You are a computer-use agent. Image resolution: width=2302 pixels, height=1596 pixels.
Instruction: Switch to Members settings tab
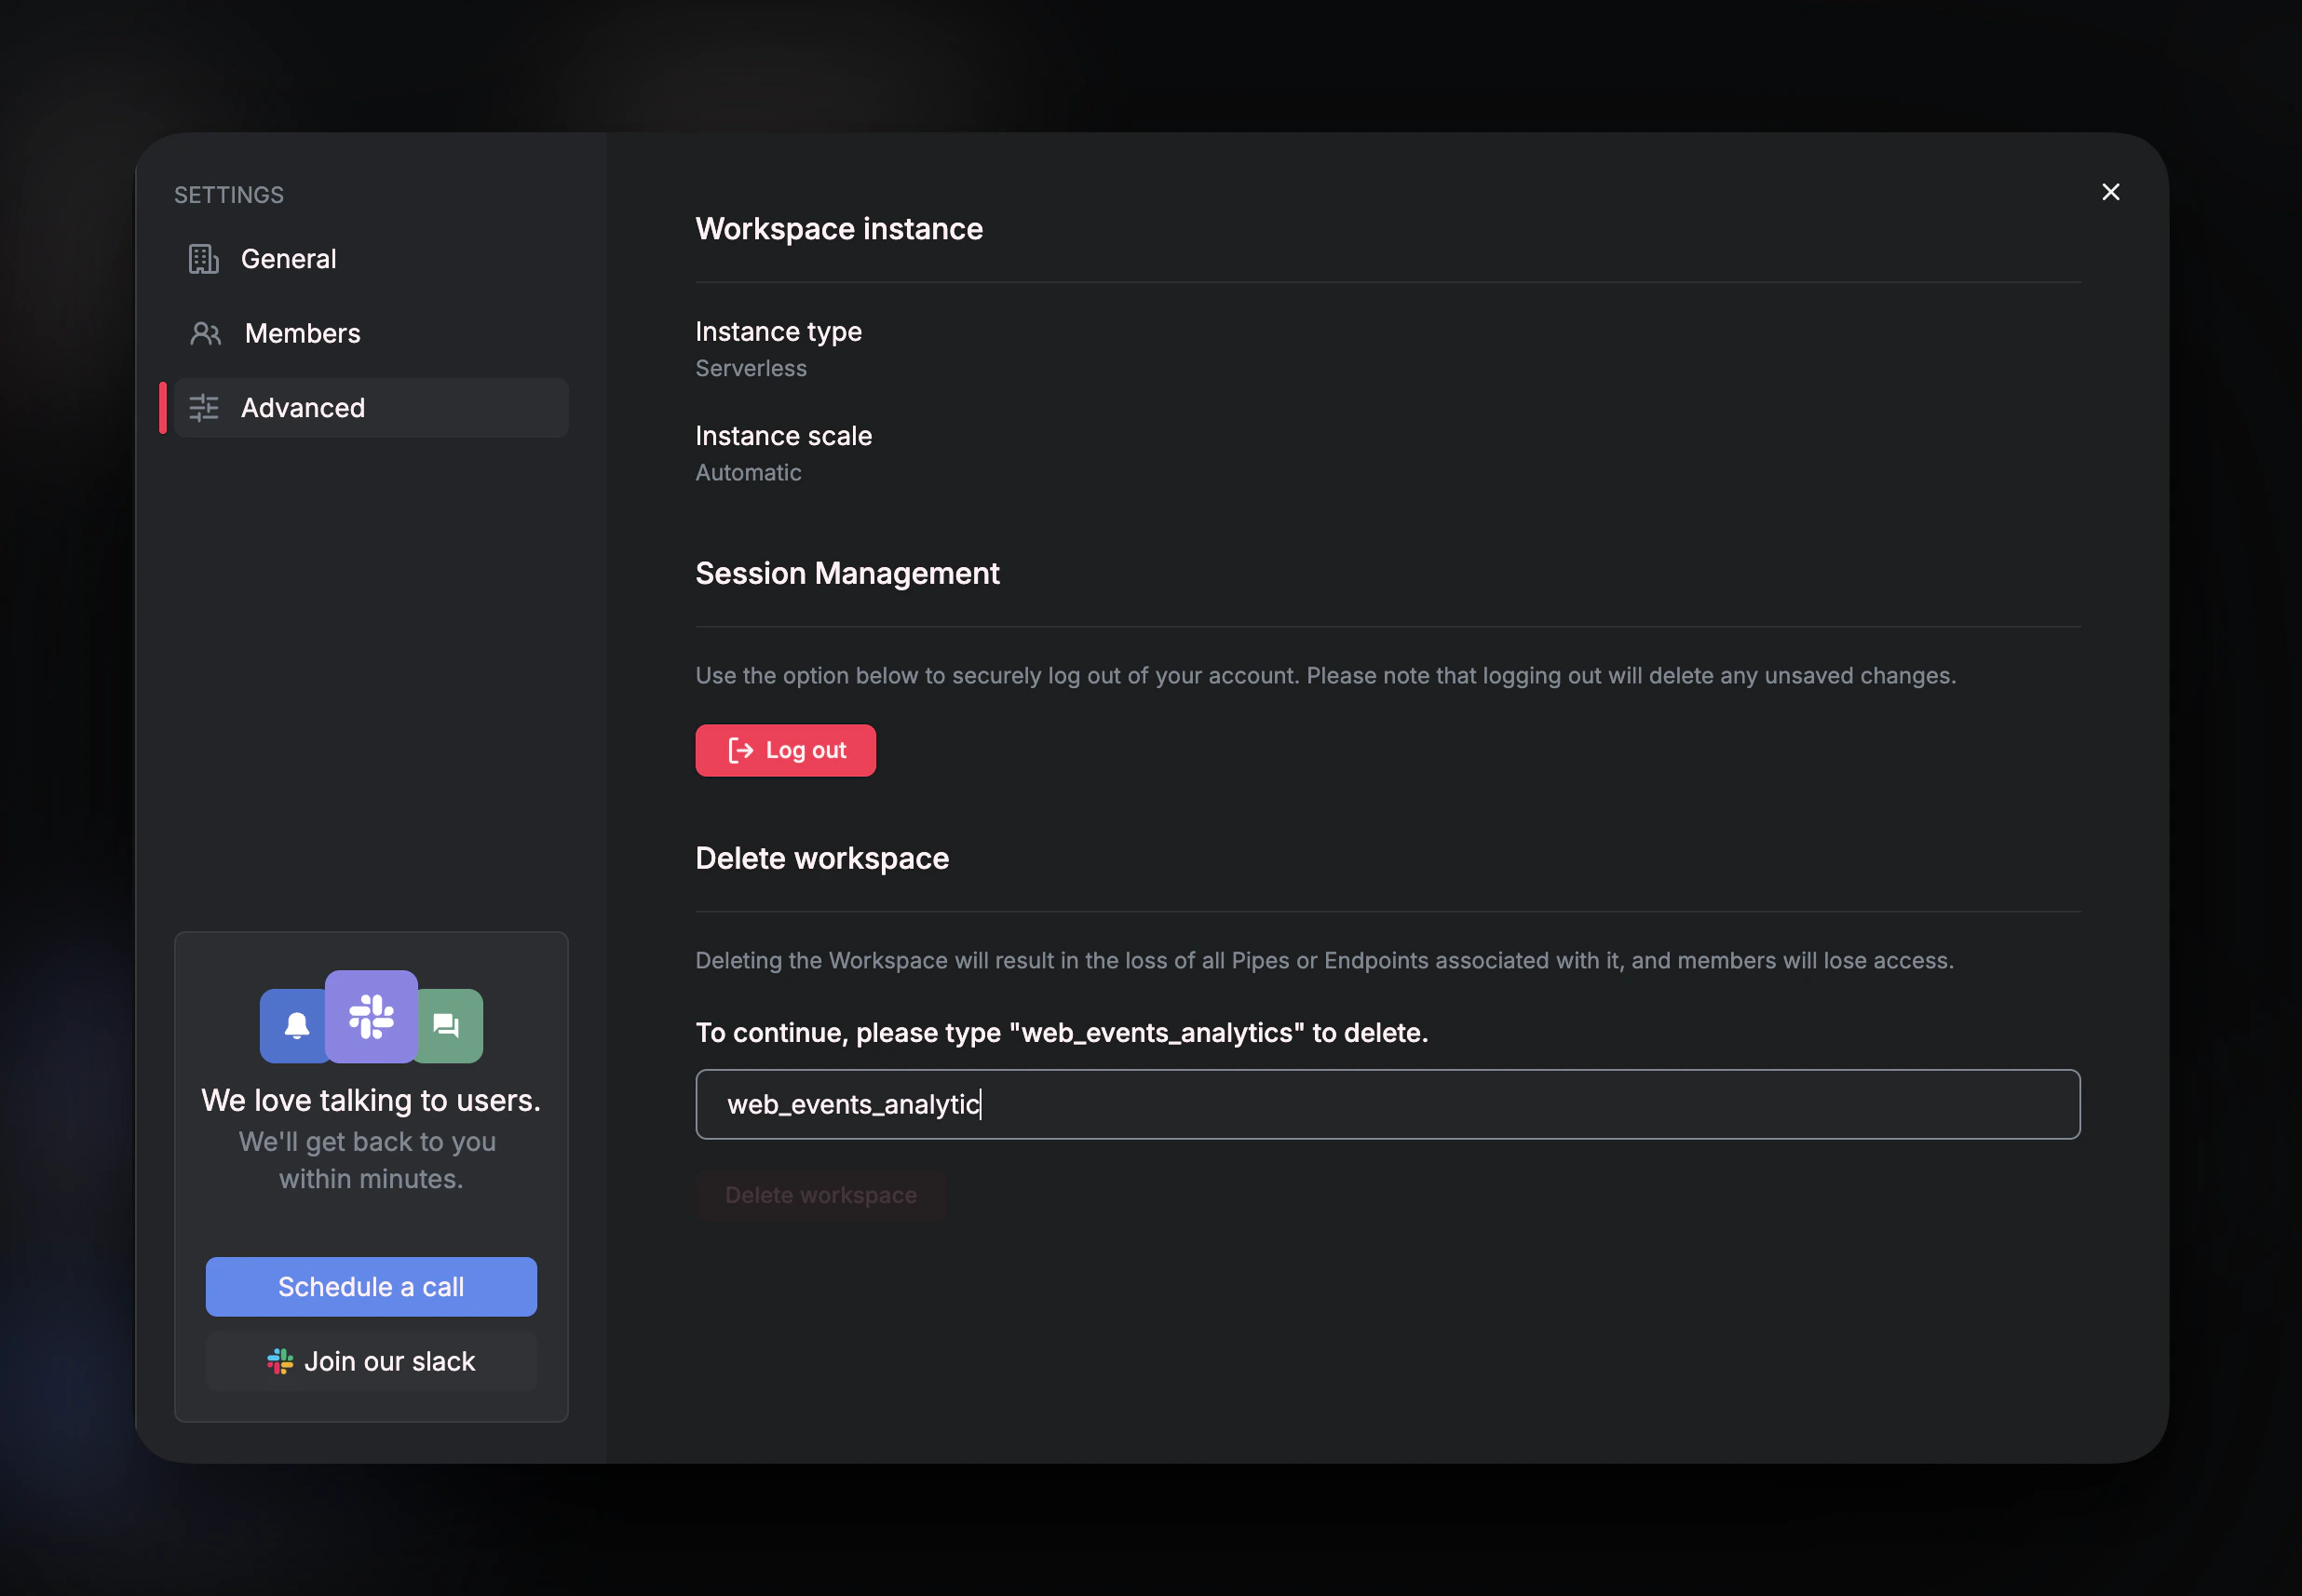point(302,333)
